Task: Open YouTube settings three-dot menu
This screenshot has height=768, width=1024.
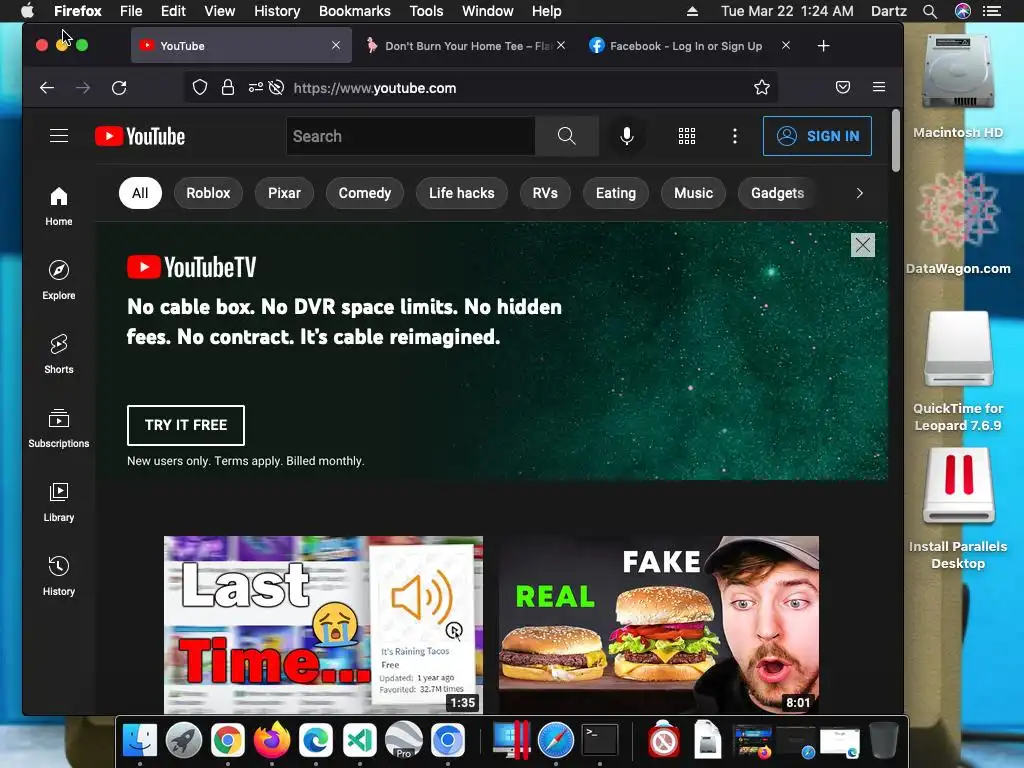Action: (735, 136)
